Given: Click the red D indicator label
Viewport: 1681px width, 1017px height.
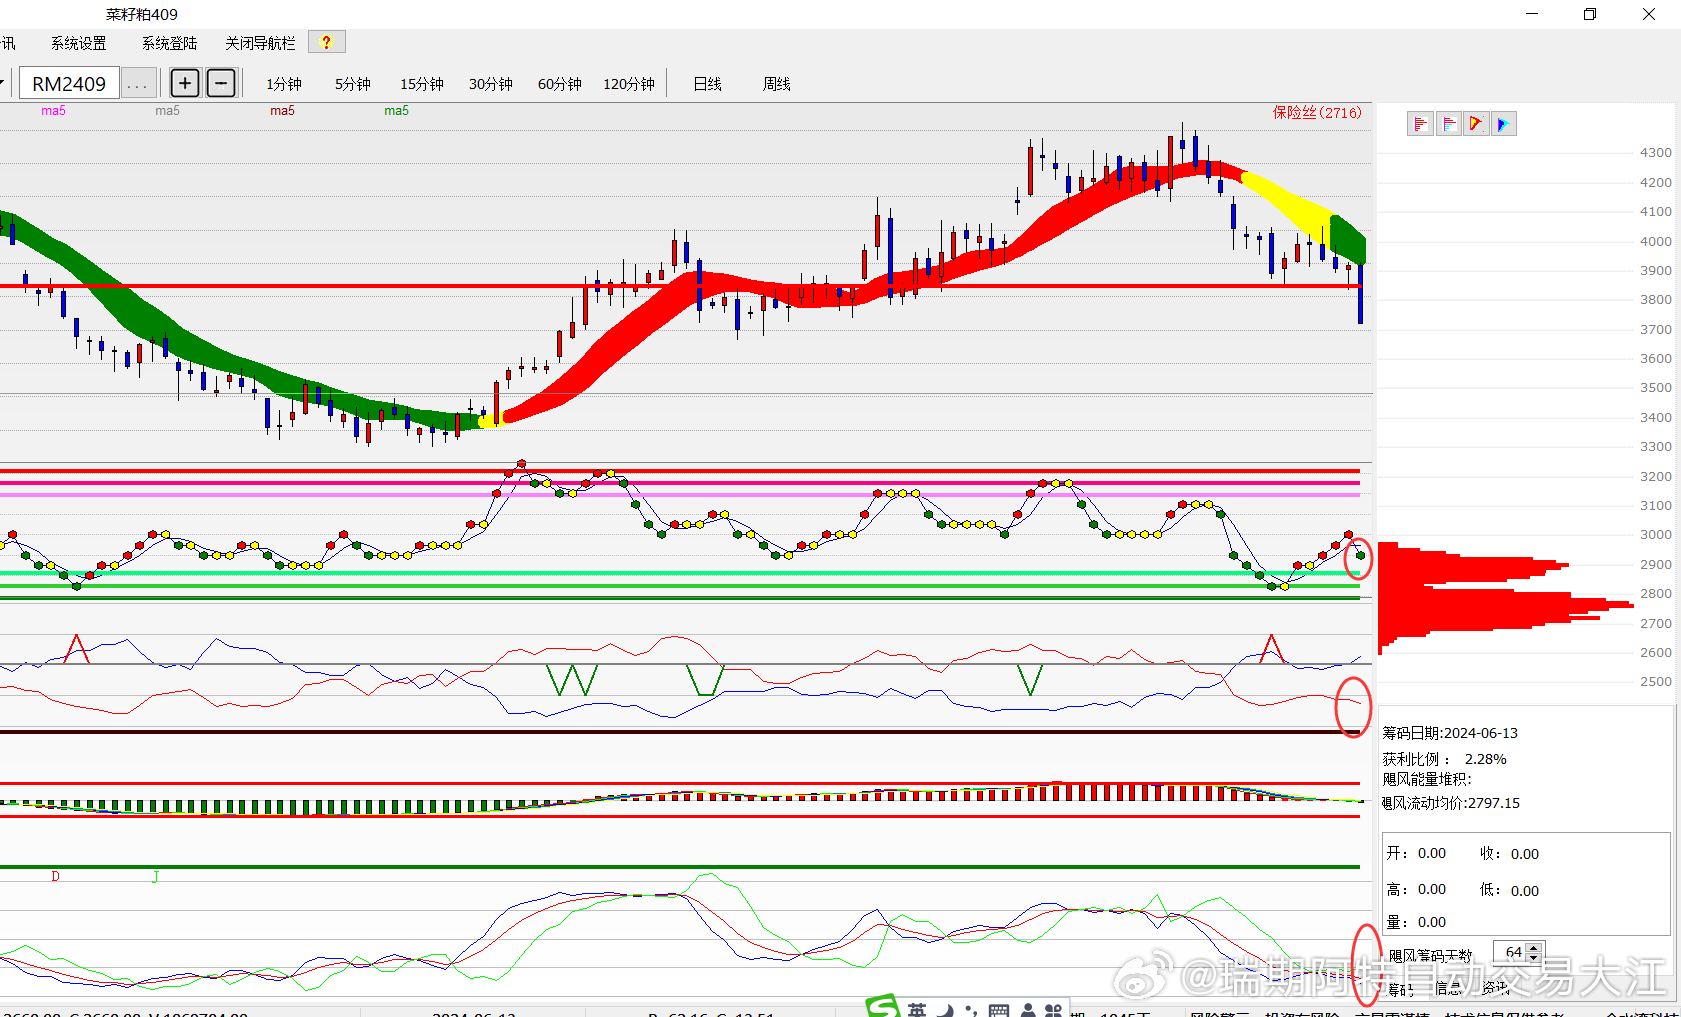Looking at the screenshot, I should point(56,877).
